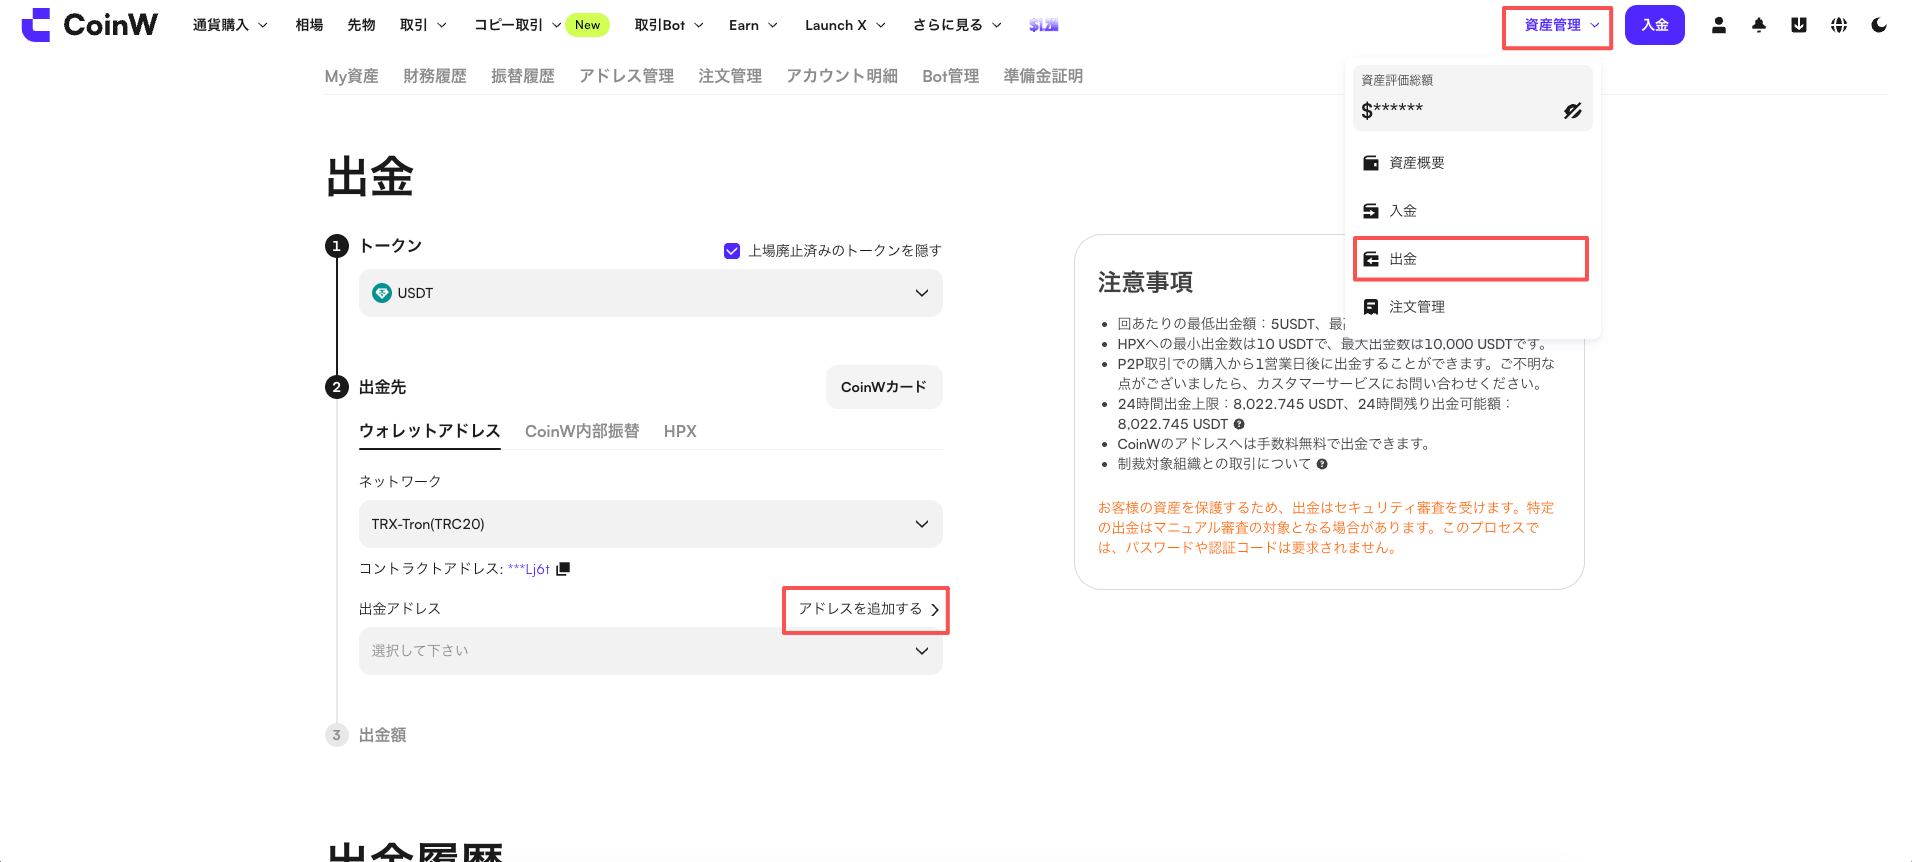Select the CoinW内部振替 tab
The height and width of the screenshot is (862, 1912).
(x=582, y=431)
